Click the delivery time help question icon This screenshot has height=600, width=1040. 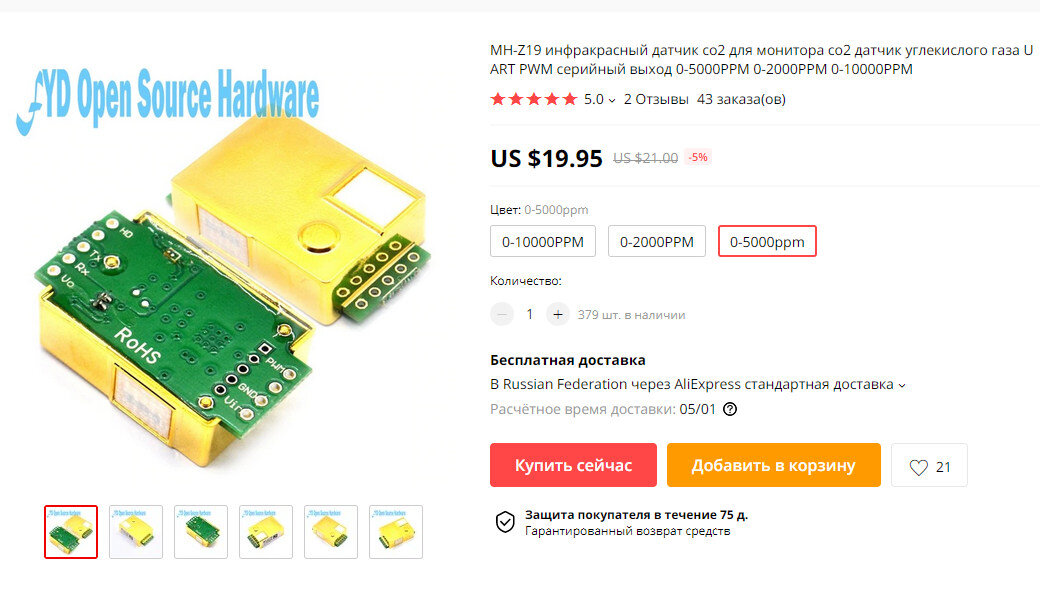(730, 409)
